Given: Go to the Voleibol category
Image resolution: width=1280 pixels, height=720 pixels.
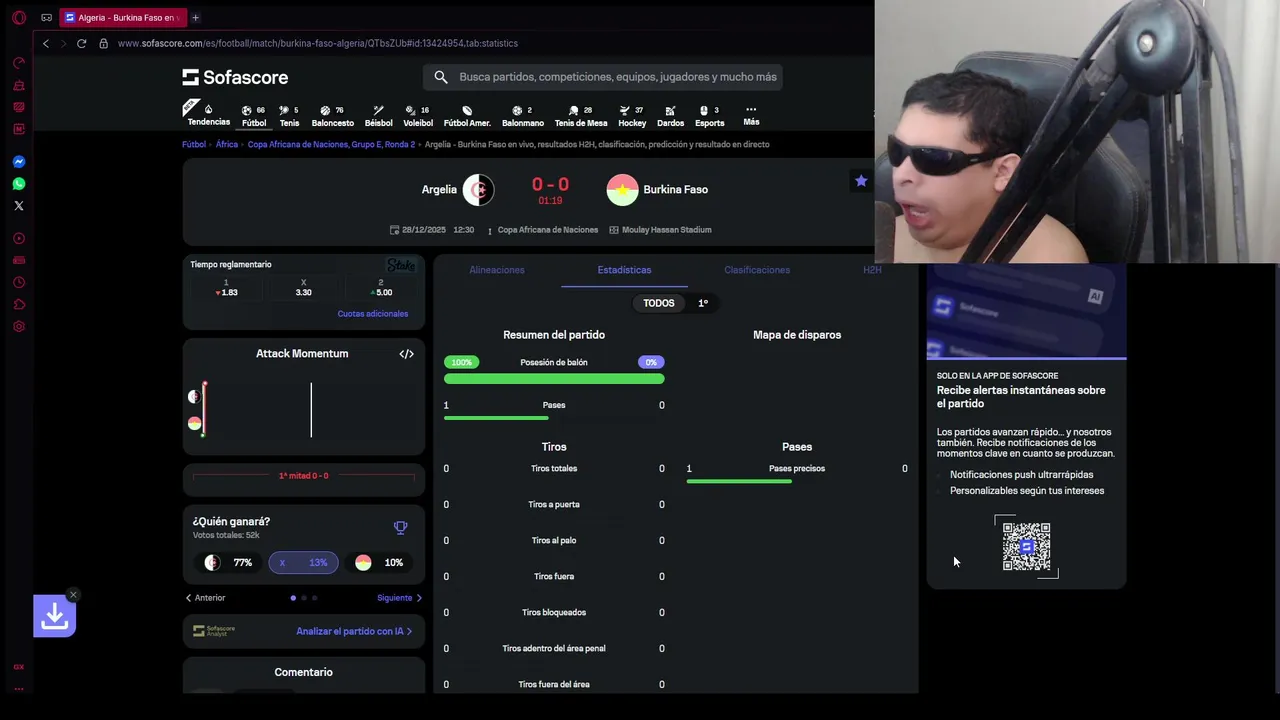Looking at the screenshot, I should point(418,116).
